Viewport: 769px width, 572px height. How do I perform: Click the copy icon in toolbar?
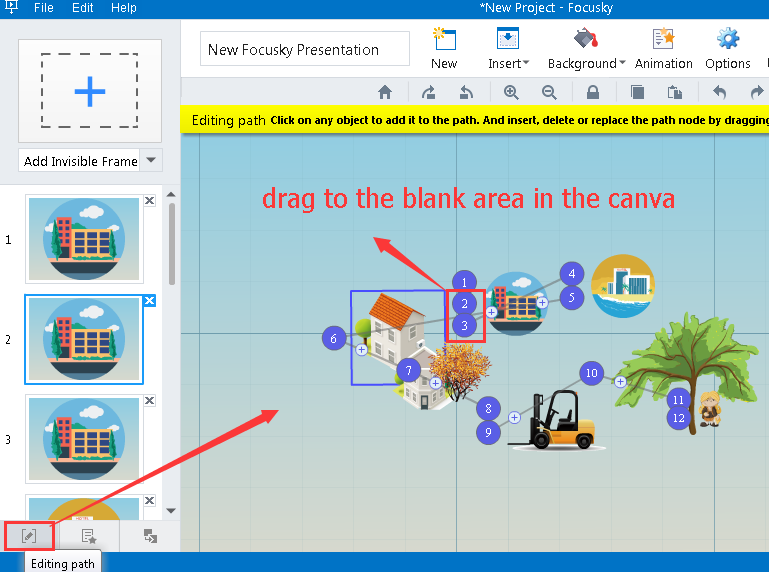pyautogui.click(x=637, y=92)
